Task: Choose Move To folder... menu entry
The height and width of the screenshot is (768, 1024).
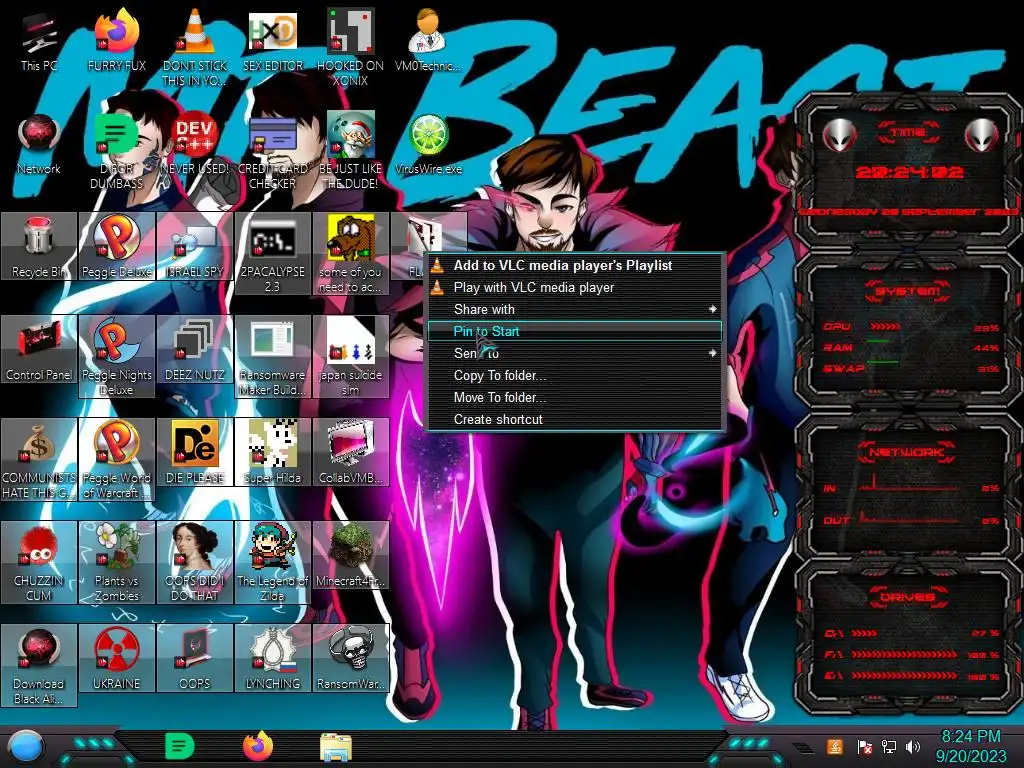Action: [575, 397]
